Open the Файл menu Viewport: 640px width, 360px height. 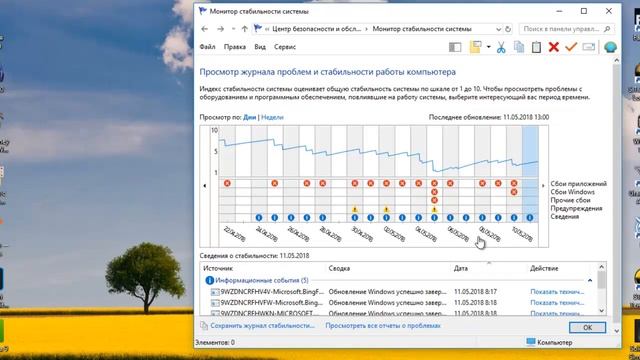tap(207, 47)
